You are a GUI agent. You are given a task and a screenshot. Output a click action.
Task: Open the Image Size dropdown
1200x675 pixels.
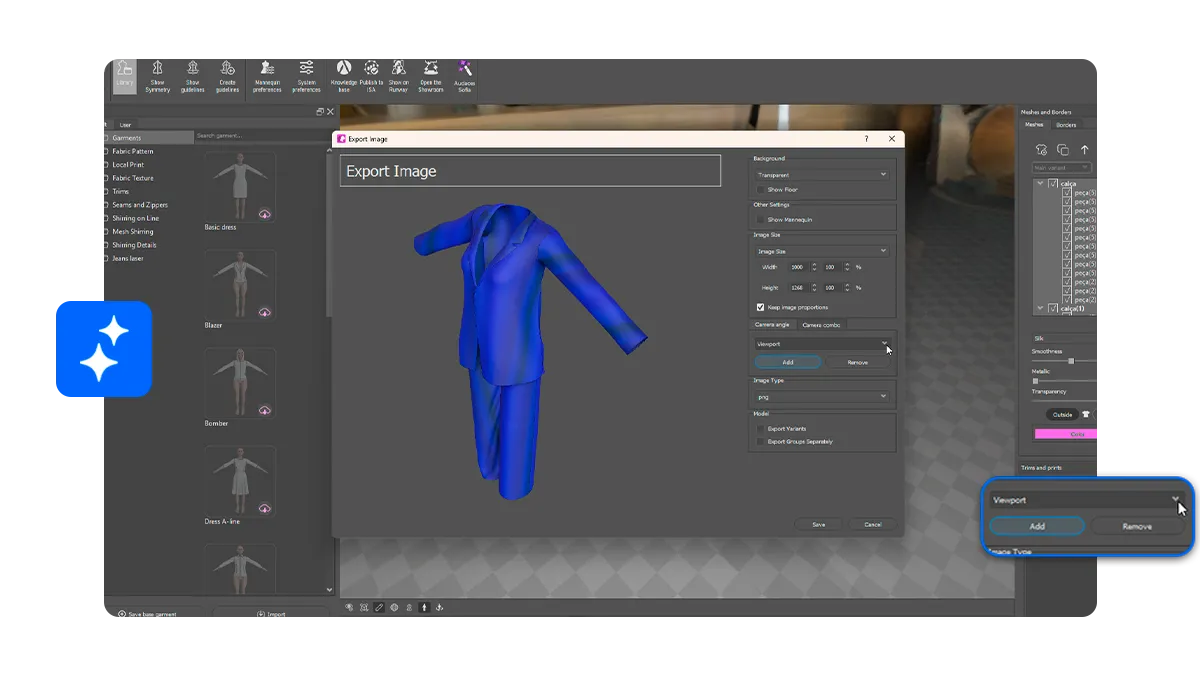pyautogui.click(x=822, y=251)
